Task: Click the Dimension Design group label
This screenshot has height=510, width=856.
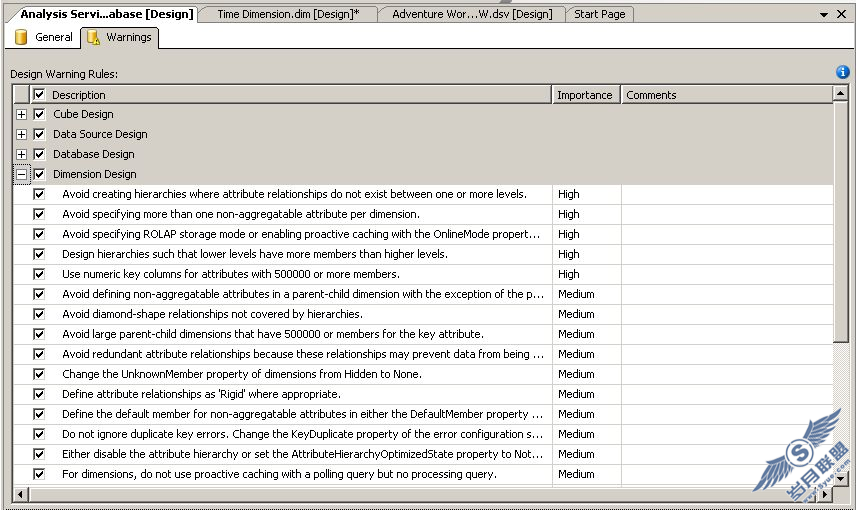Action: click(94, 174)
